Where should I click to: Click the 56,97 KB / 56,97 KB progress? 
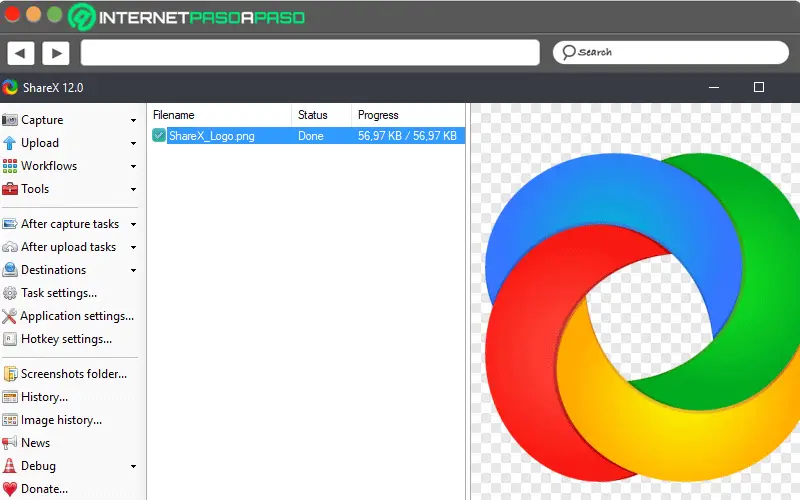pyautogui.click(x=407, y=136)
